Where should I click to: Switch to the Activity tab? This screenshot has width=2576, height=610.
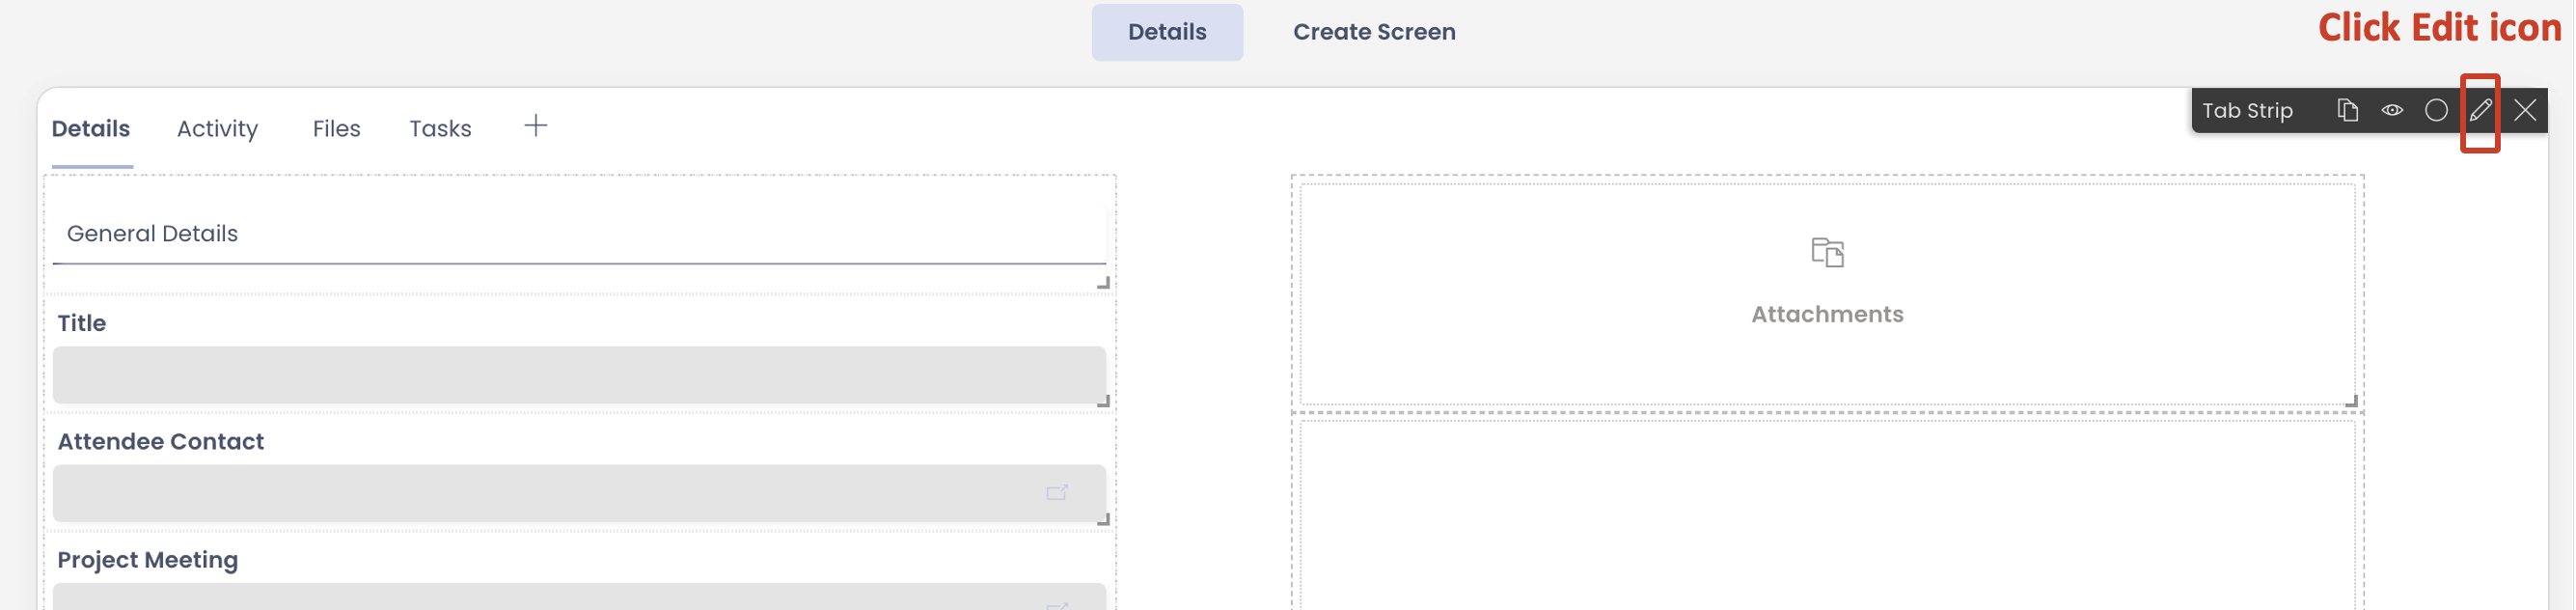[x=217, y=129]
